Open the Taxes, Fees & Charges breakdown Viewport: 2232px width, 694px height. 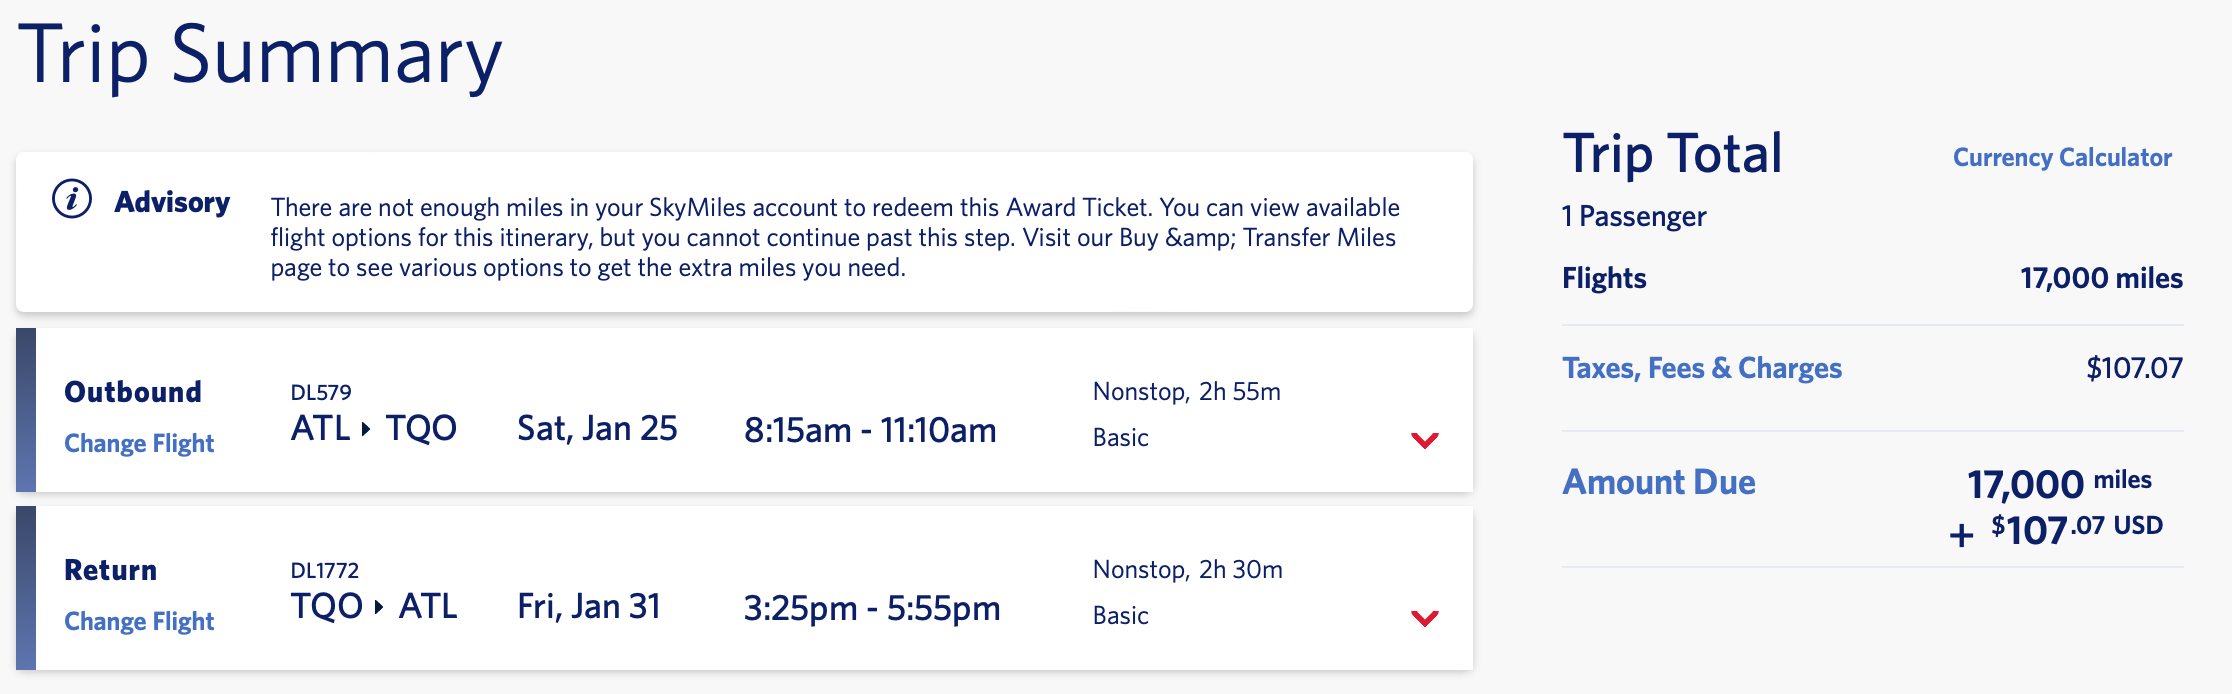1701,368
